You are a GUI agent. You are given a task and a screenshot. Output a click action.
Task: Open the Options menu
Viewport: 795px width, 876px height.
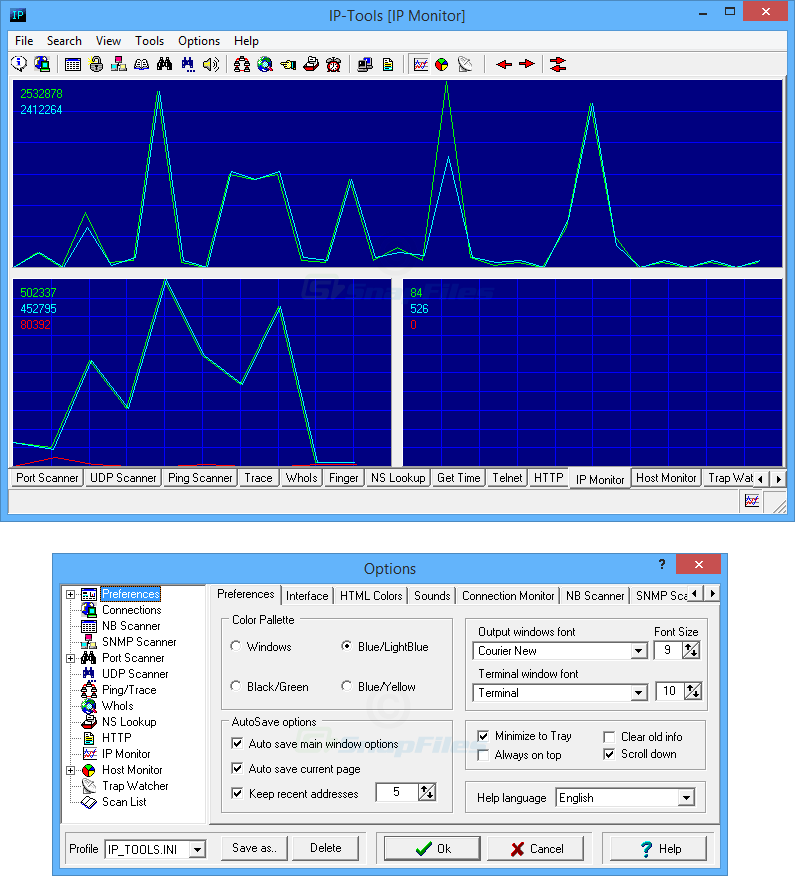click(199, 41)
